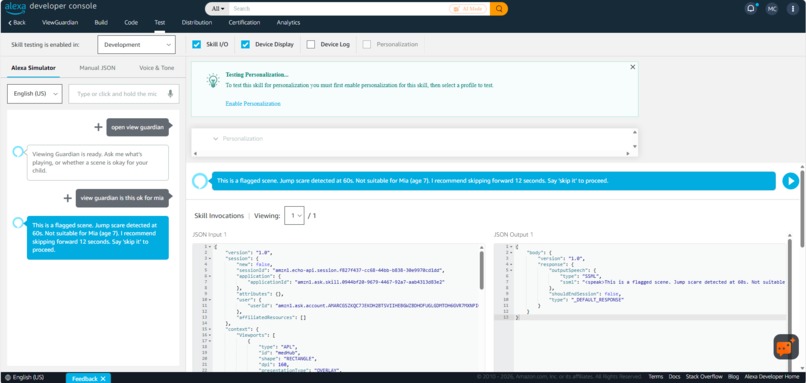Click the Alexa developer console logo

pos(50,7)
